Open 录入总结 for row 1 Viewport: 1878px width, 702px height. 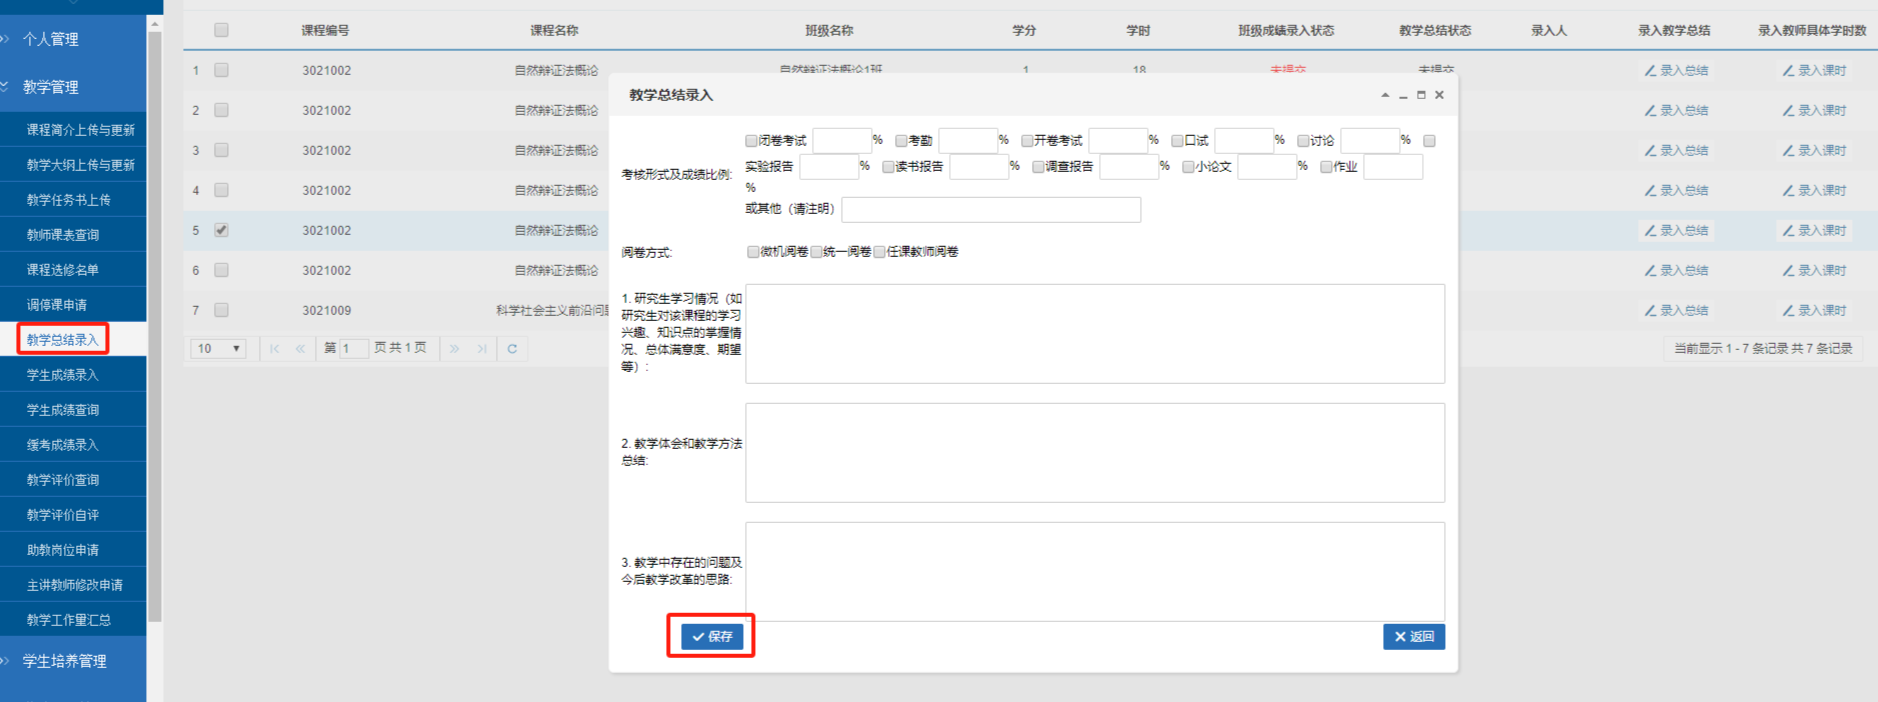(x=1677, y=70)
